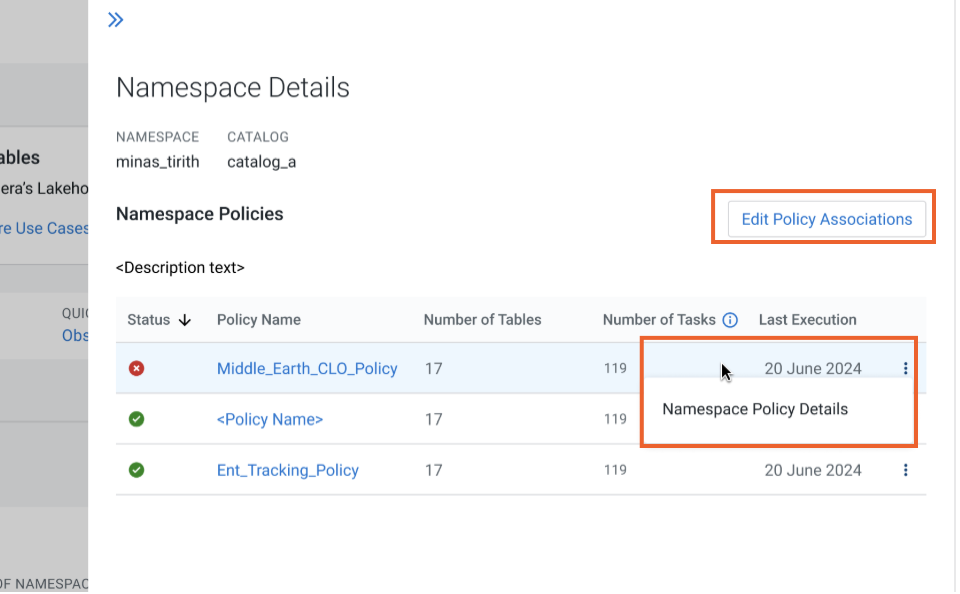Click the <Description text> placeholder

coord(180,267)
